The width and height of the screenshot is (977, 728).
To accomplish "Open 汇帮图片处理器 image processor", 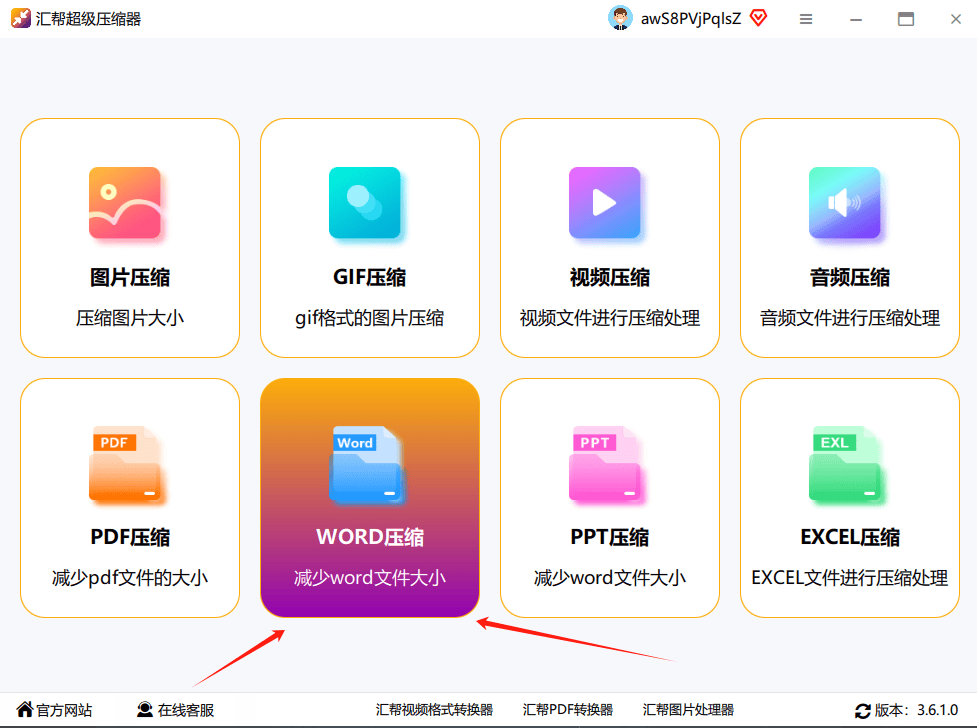I will pos(688,710).
